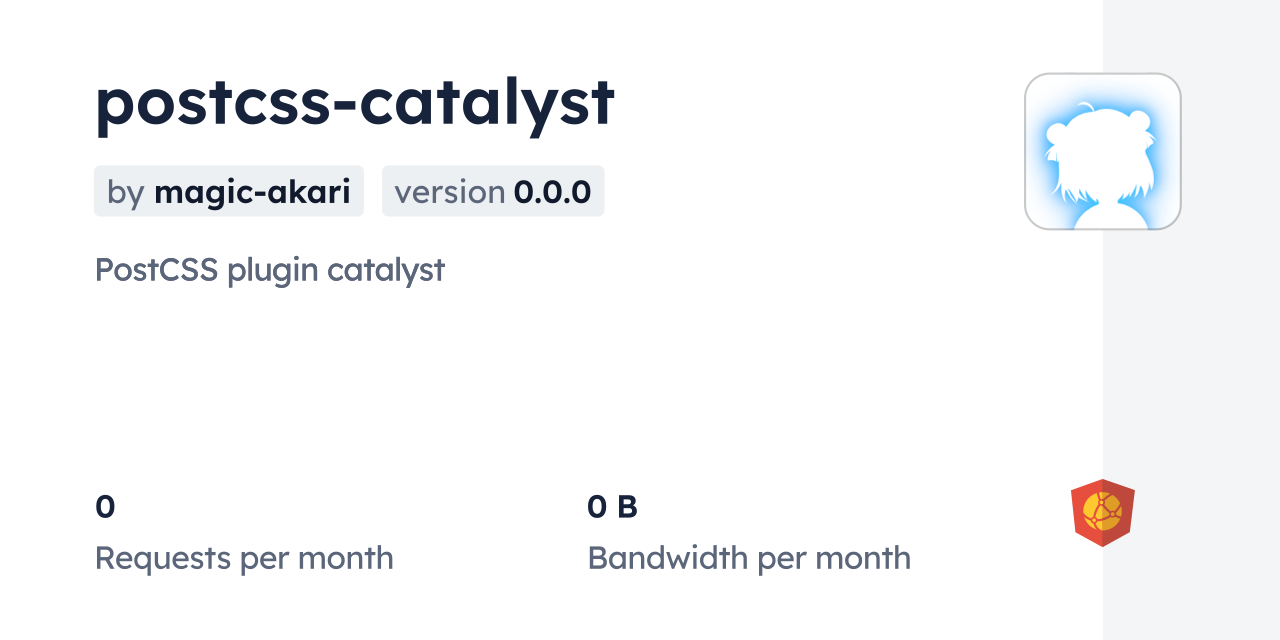Click the "Bandwidth per month" label
The width and height of the screenshot is (1280, 640).
coord(749,558)
